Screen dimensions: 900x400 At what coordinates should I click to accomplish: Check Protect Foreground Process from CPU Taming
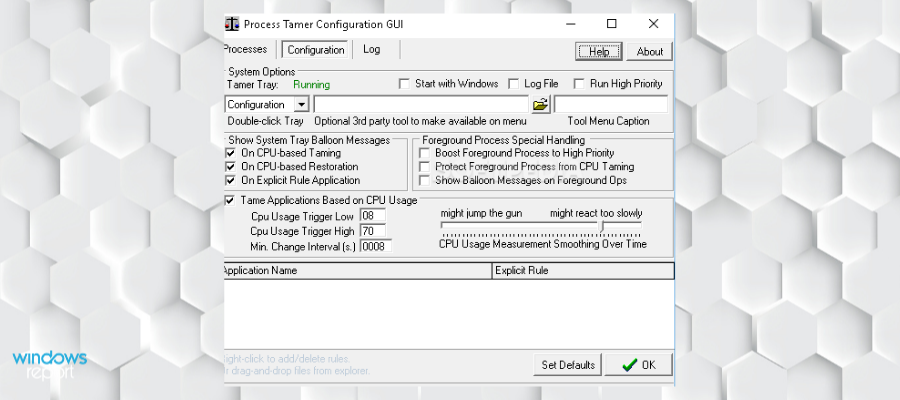[x=424, y=166]
